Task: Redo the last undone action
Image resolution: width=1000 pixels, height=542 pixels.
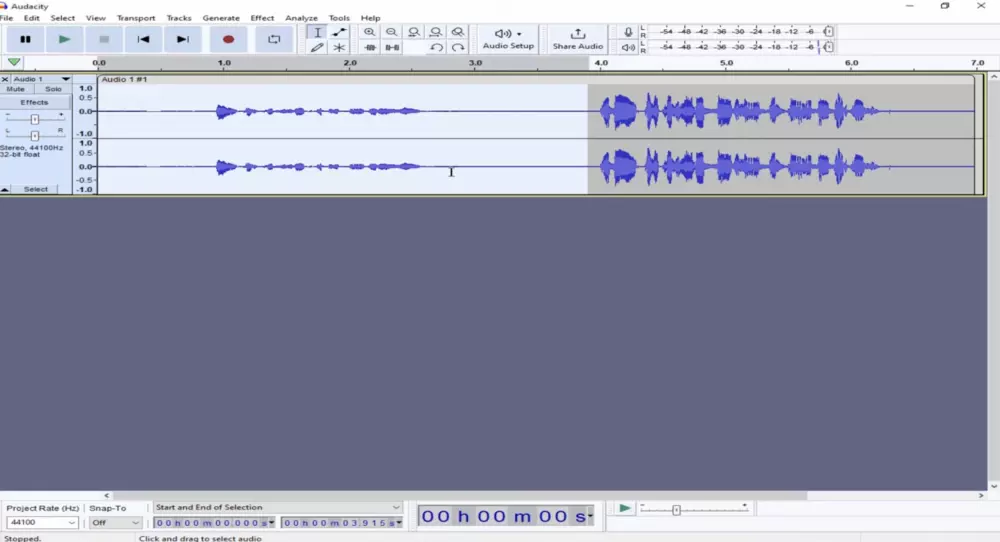Action: (x=458, y=47)
